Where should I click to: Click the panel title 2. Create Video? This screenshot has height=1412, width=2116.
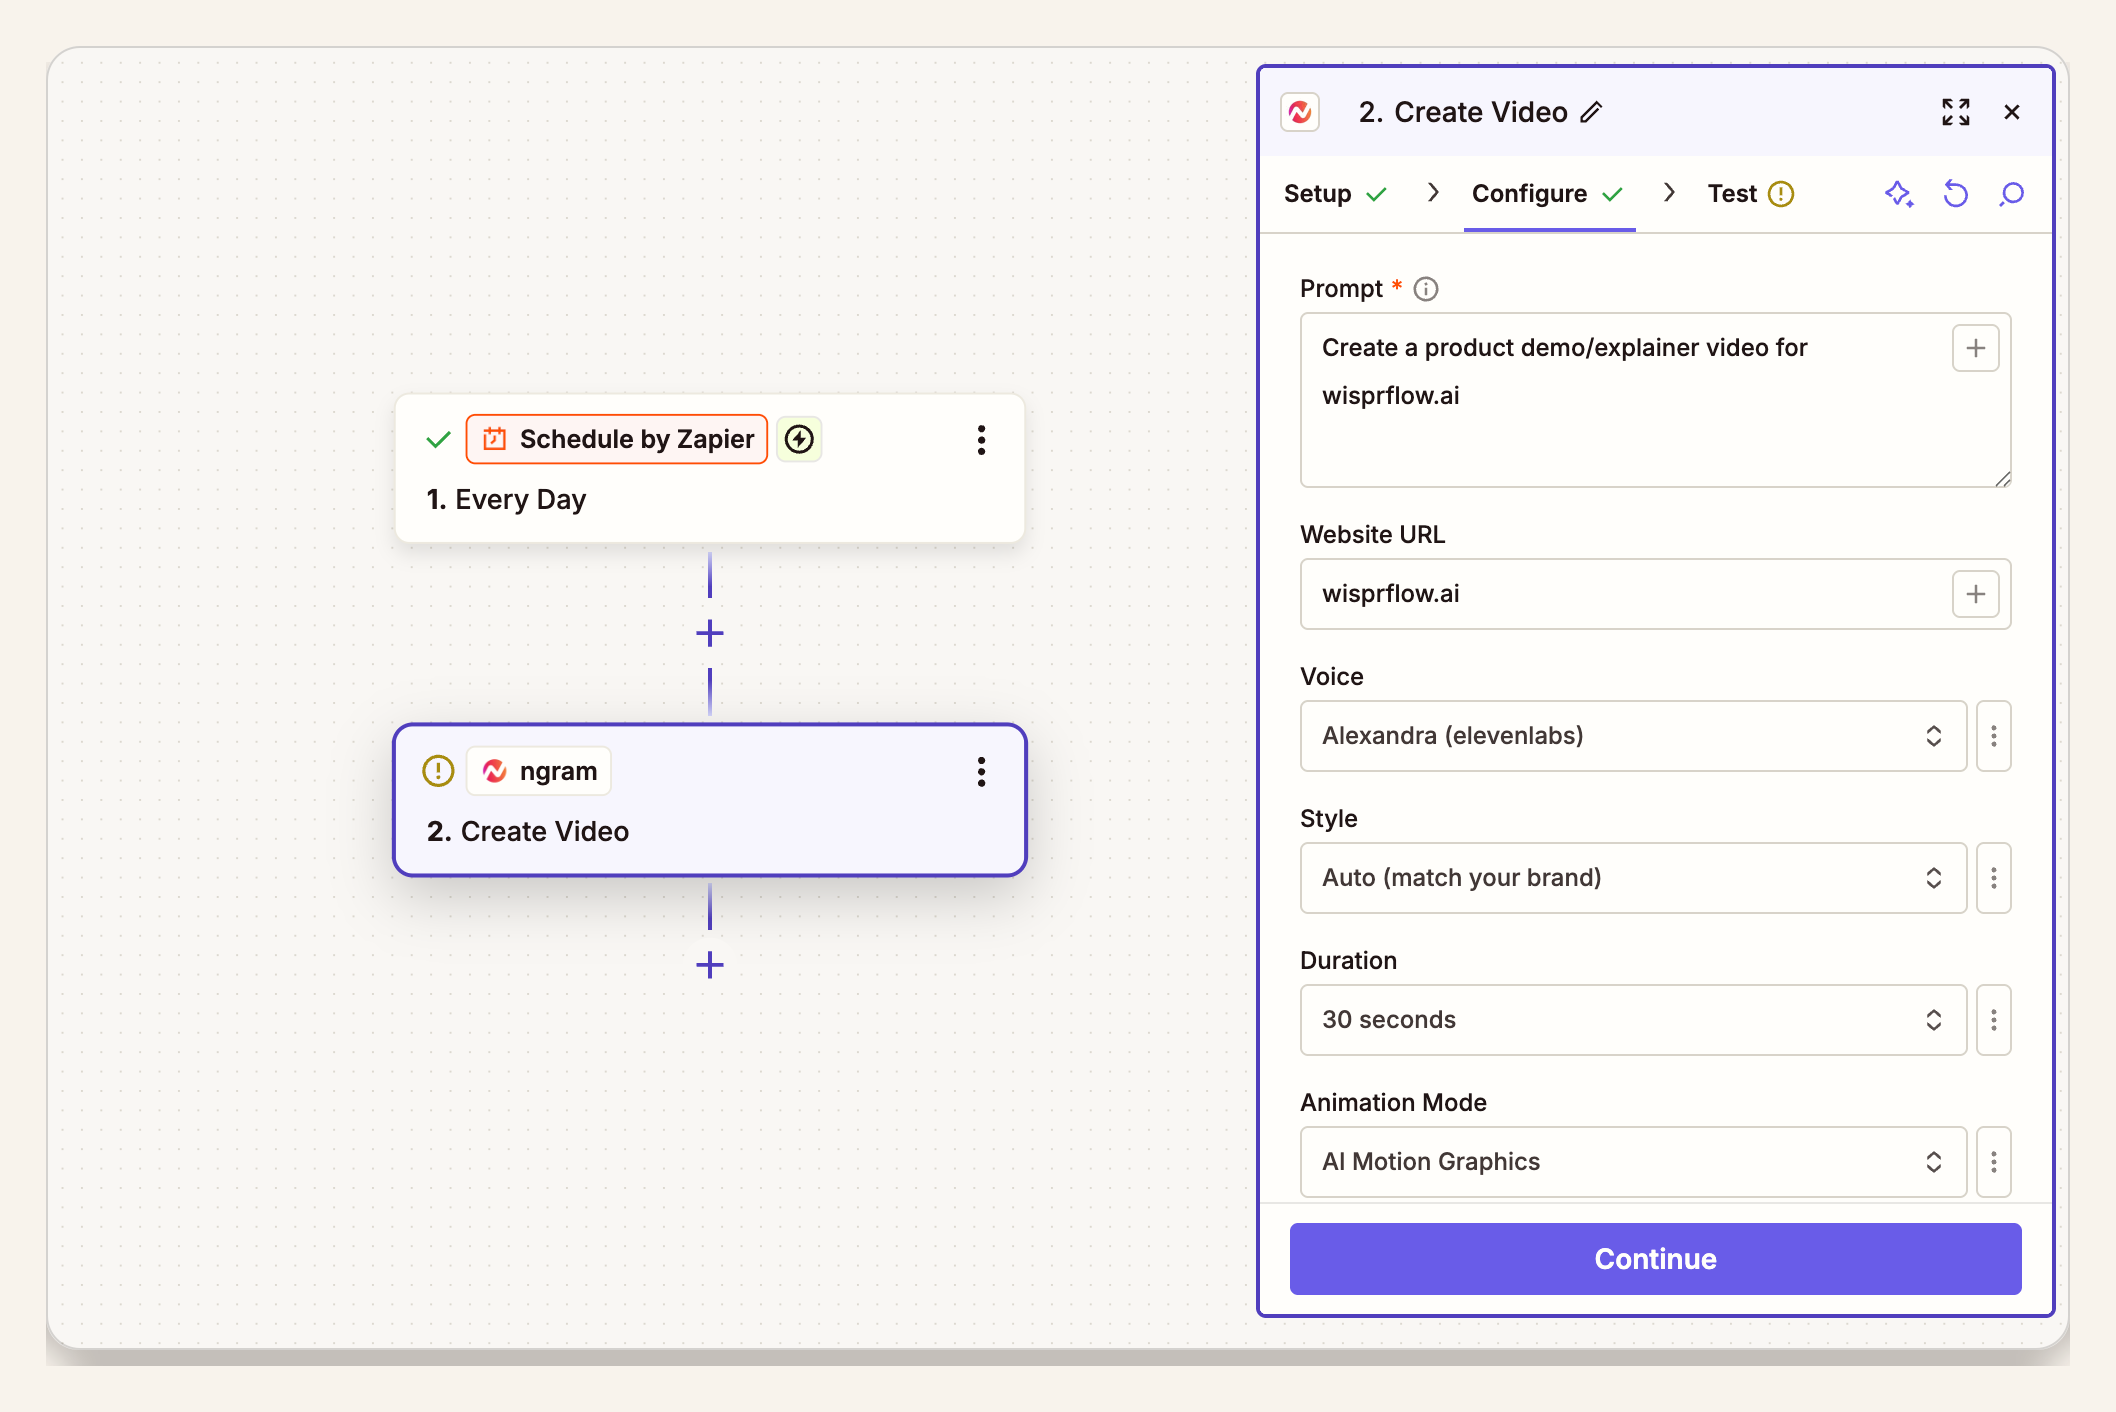(x=1463, y=112)
